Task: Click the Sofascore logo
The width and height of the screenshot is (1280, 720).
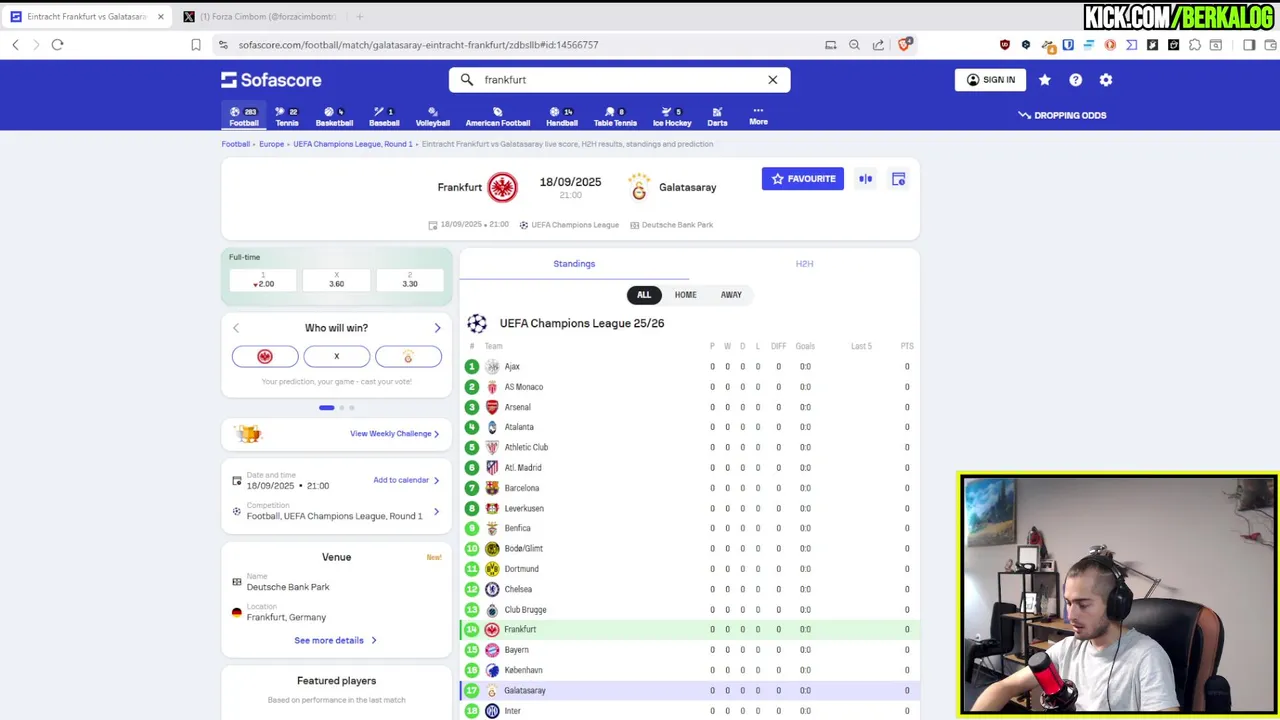Action: (271, 80)
